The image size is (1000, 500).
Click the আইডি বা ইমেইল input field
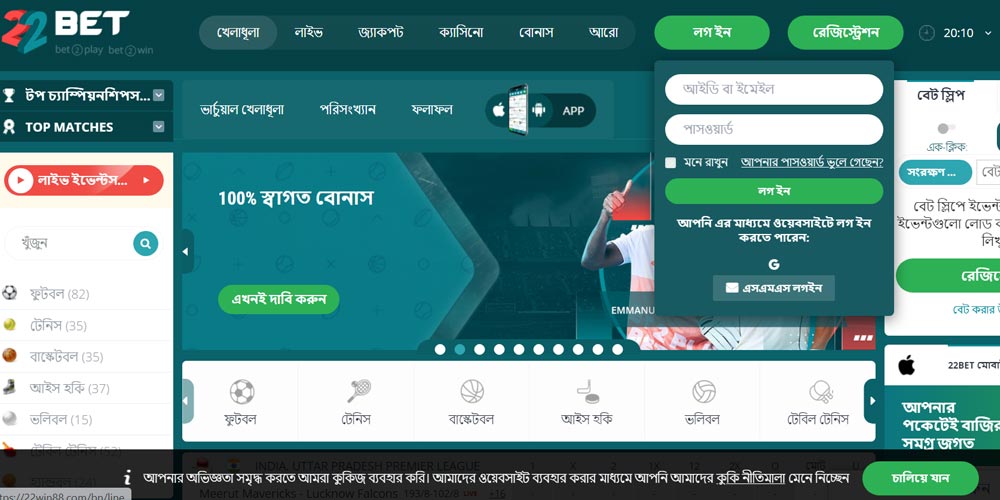pyautogui.click(x=774, y=89)
